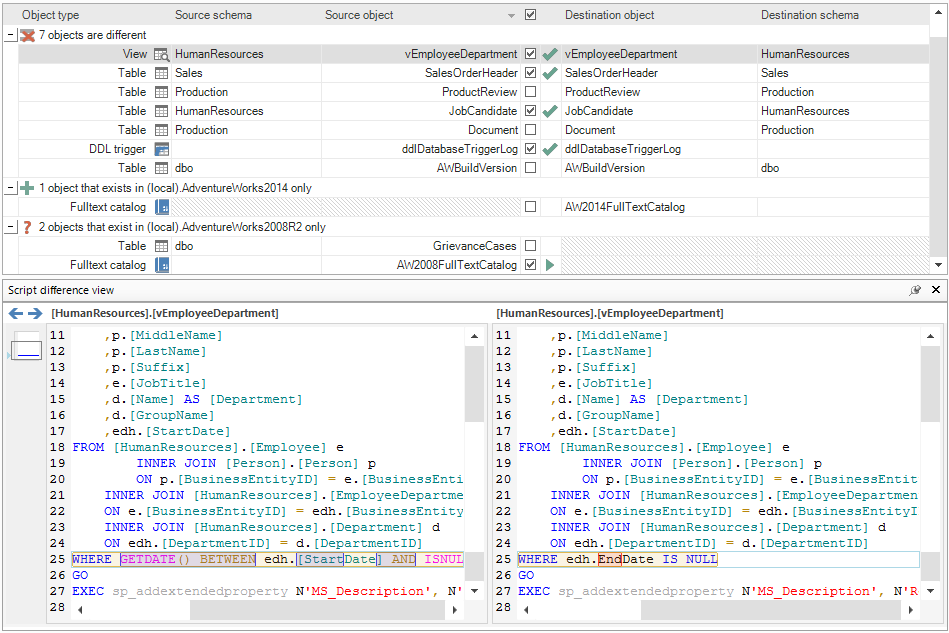Click the green check mark in JobCandidate row
The image size is (949, 633).
[x=550, y=111]
